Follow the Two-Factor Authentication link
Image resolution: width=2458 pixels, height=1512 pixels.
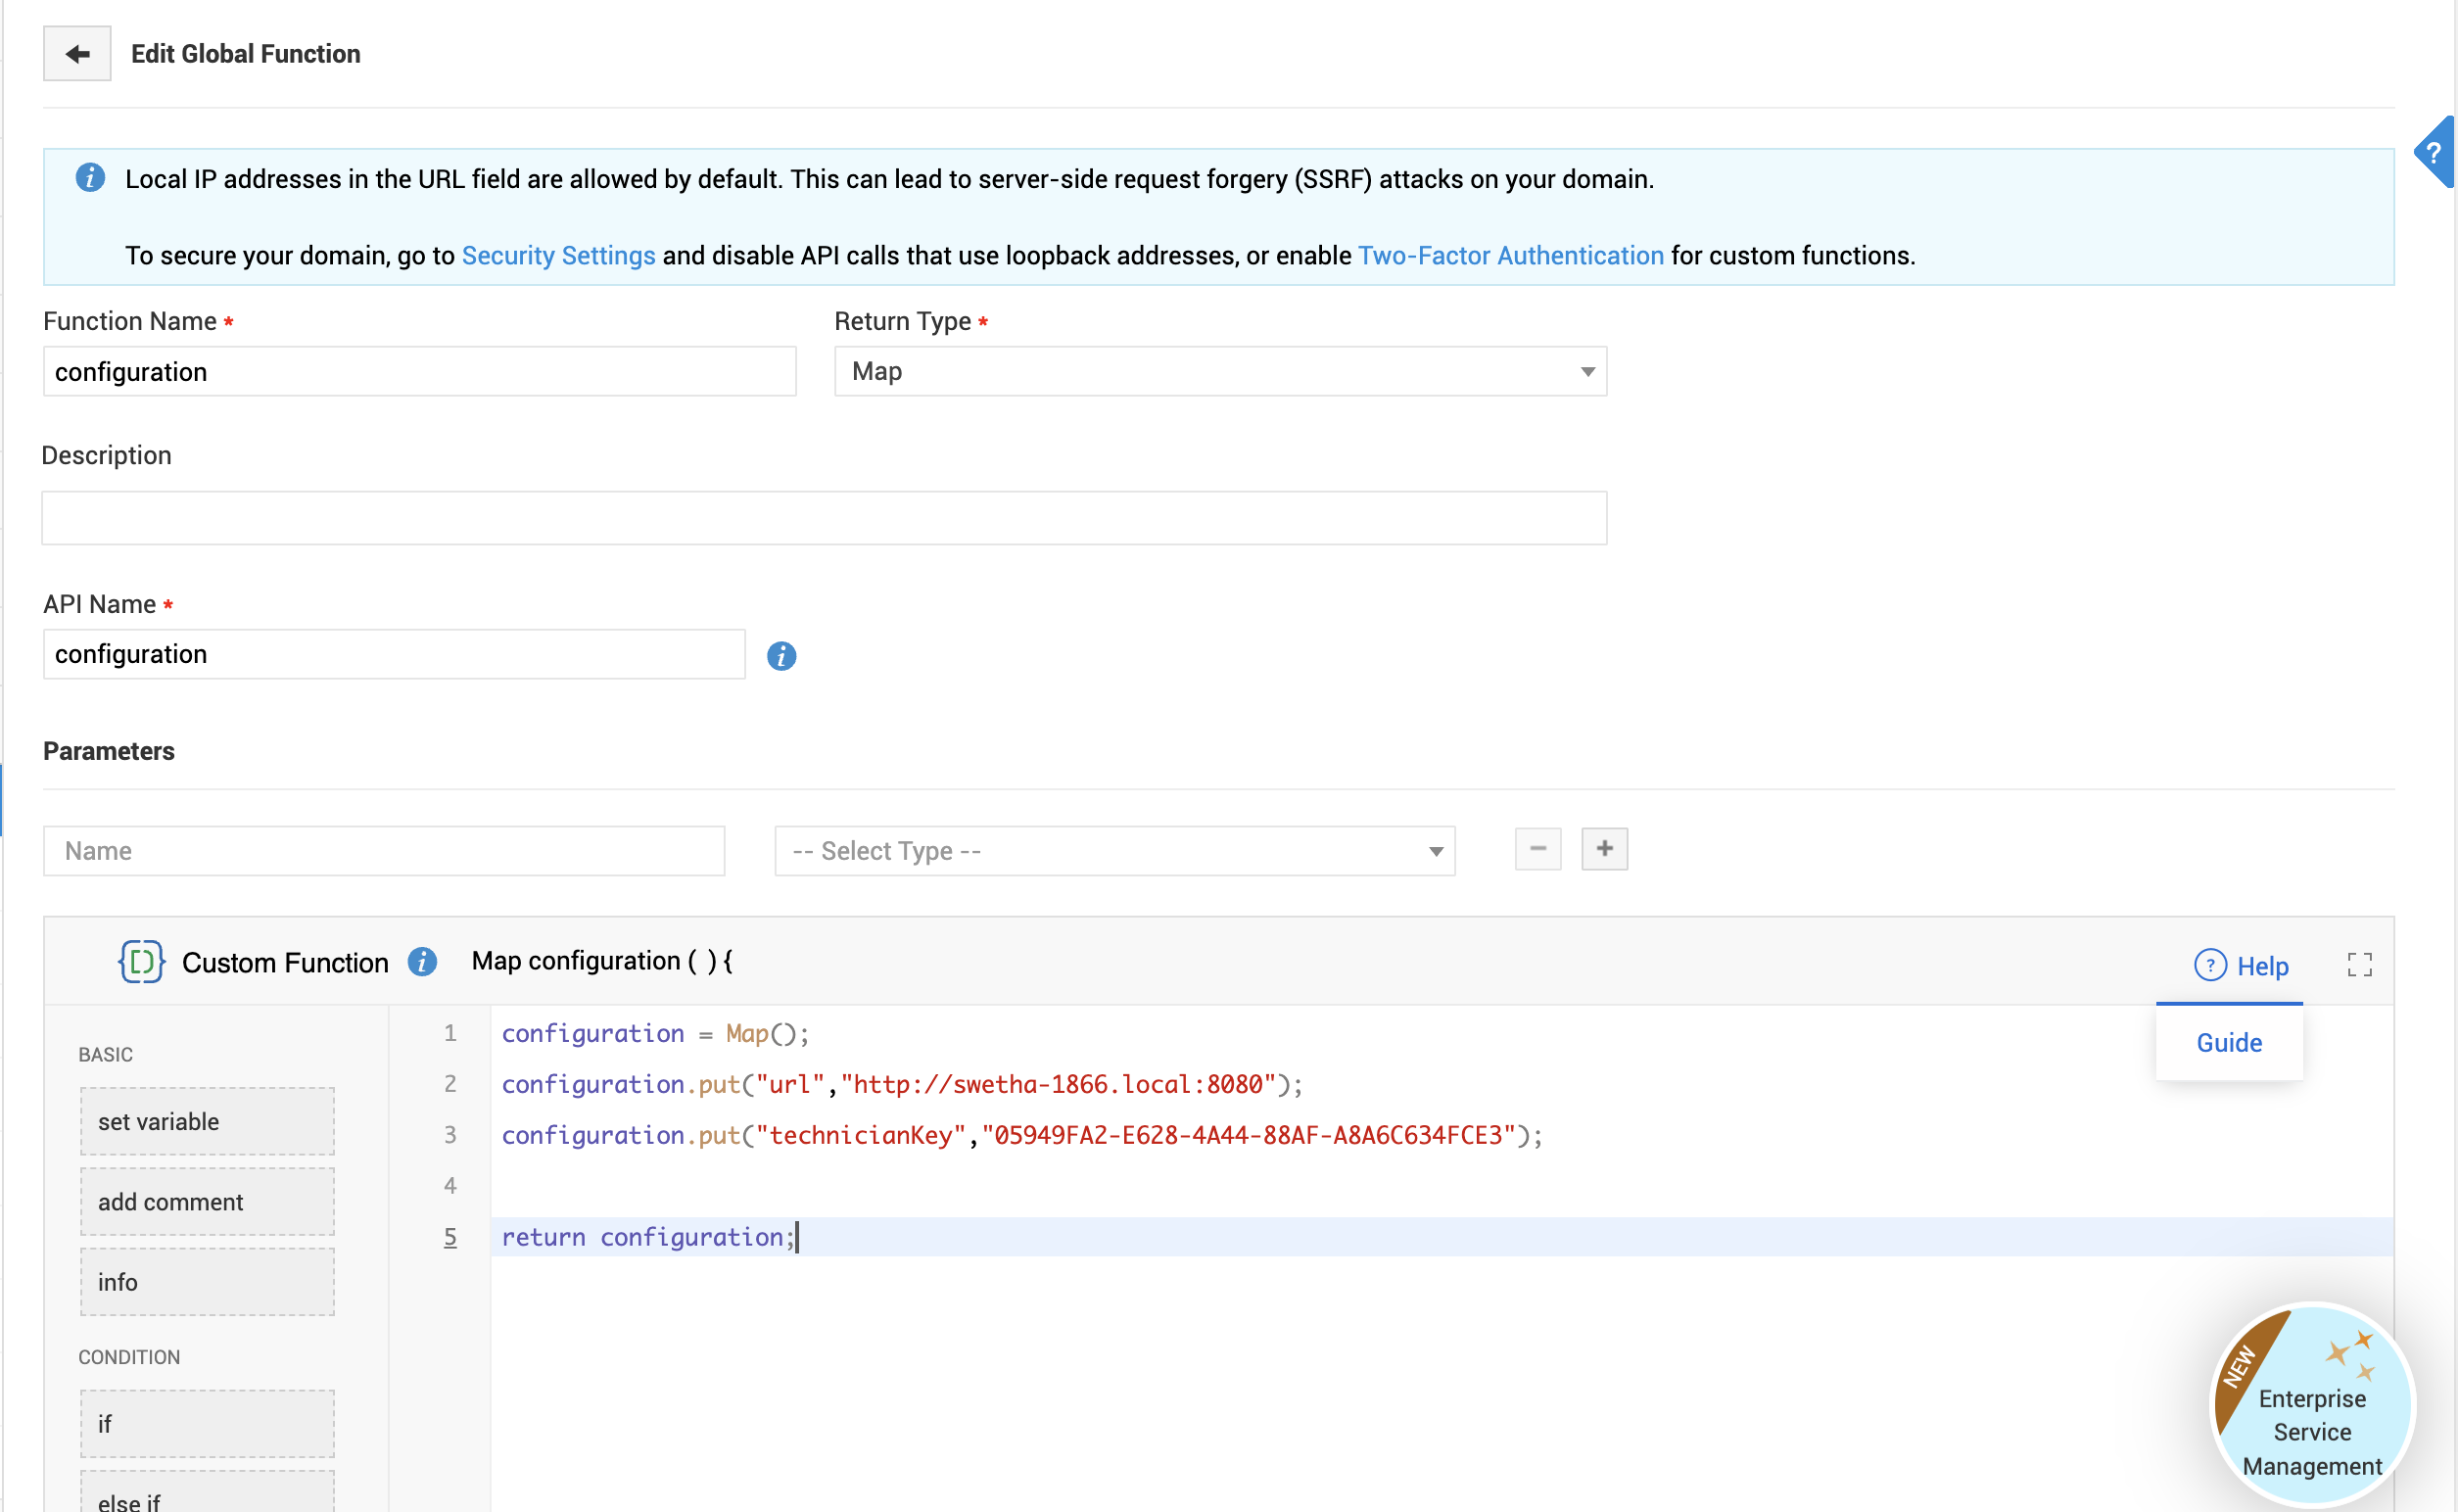1510,256
